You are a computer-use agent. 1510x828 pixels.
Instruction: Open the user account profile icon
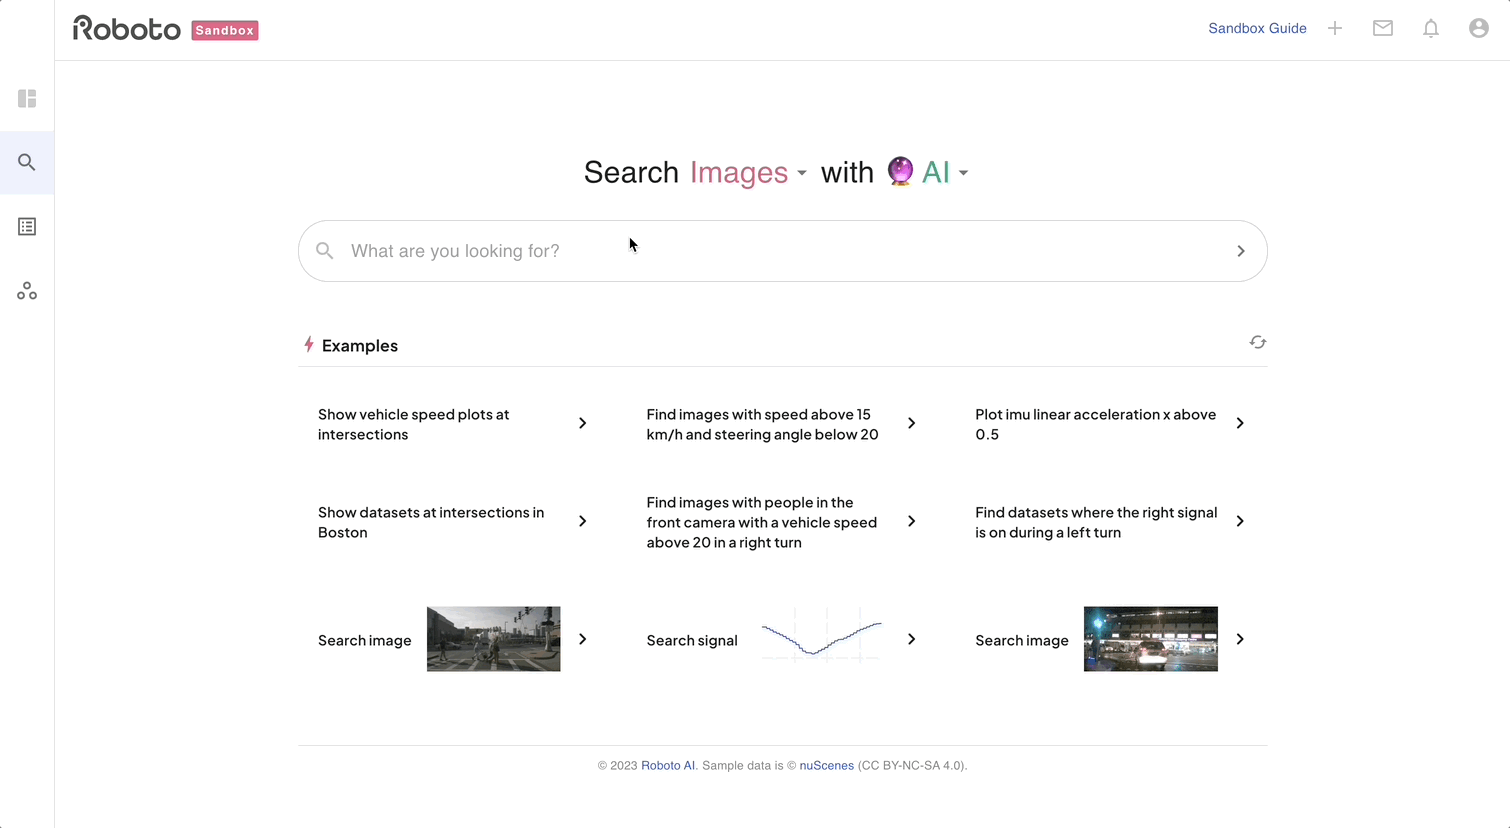[x=1479, y=29]
